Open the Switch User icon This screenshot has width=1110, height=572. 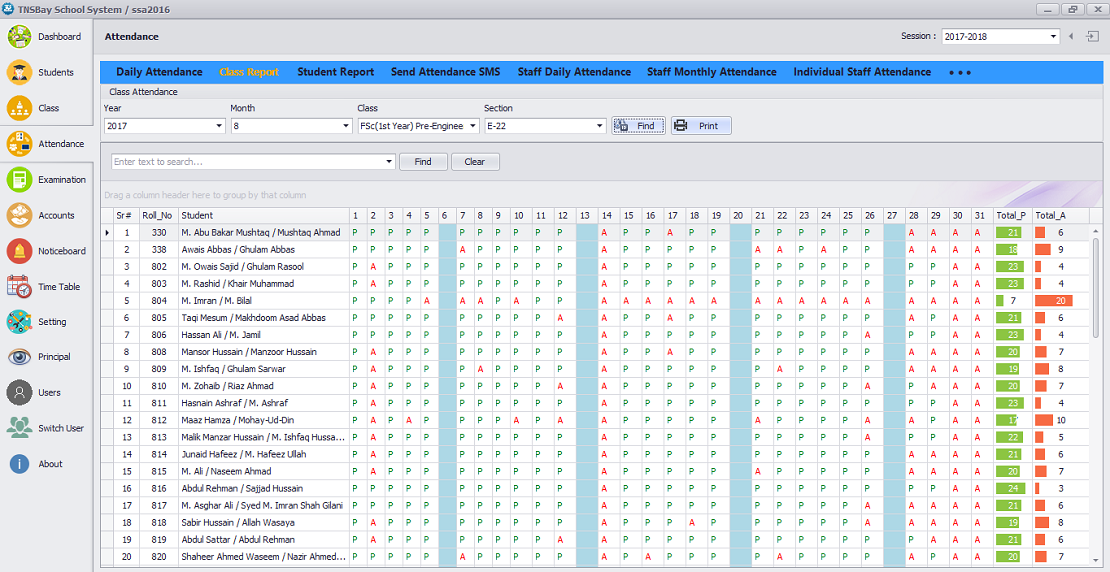click(x=20, y=428)
